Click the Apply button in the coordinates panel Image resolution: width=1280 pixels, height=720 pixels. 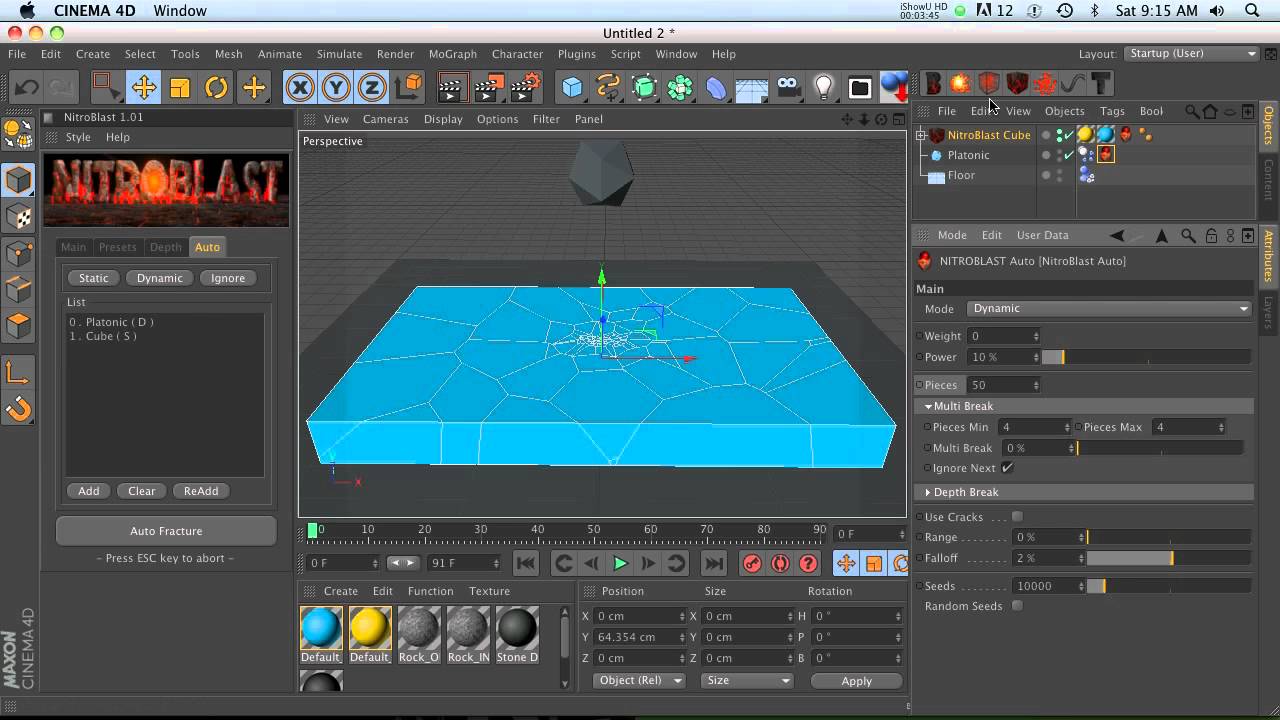856,681
